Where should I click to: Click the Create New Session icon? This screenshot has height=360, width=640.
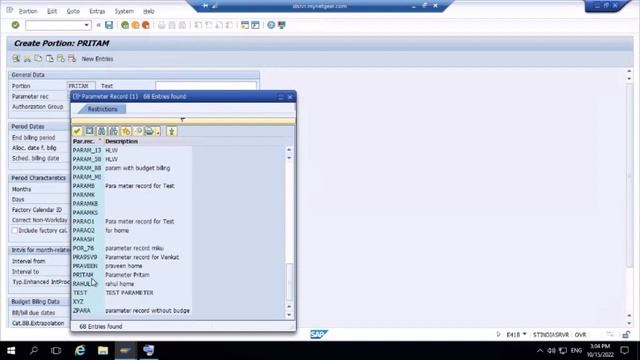coord(245,25)
